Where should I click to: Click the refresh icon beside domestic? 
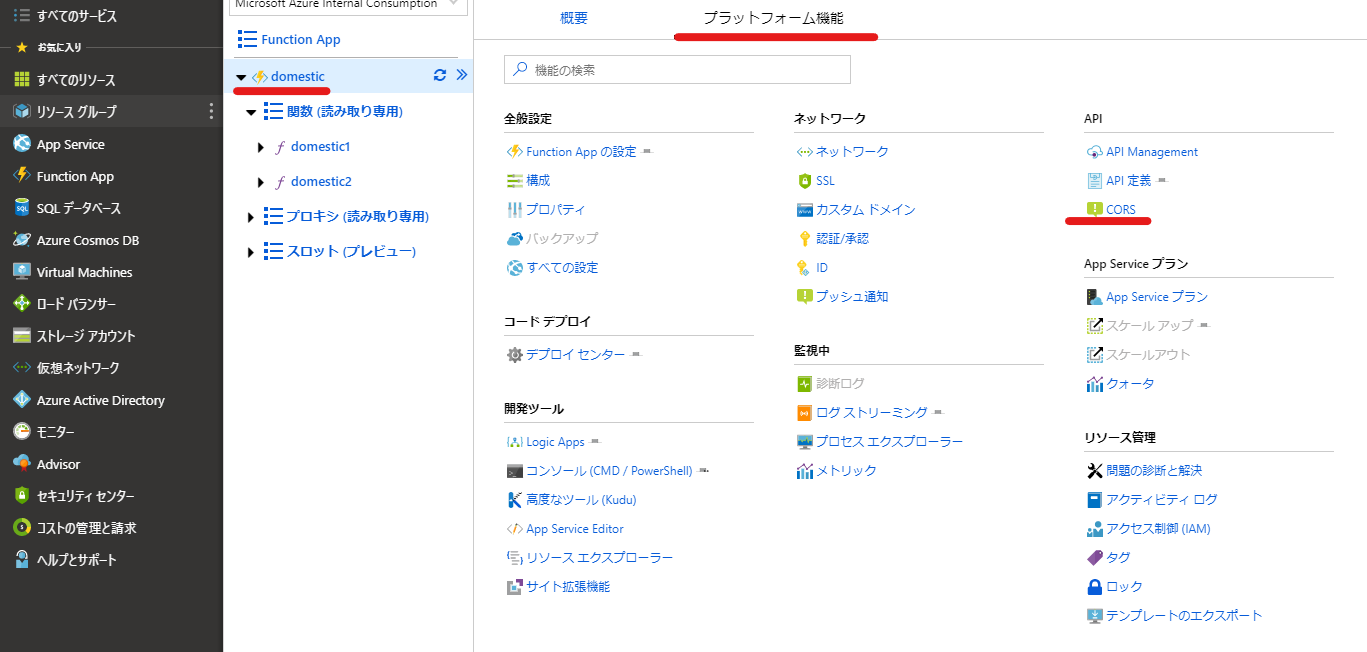(x=439, y=76)
